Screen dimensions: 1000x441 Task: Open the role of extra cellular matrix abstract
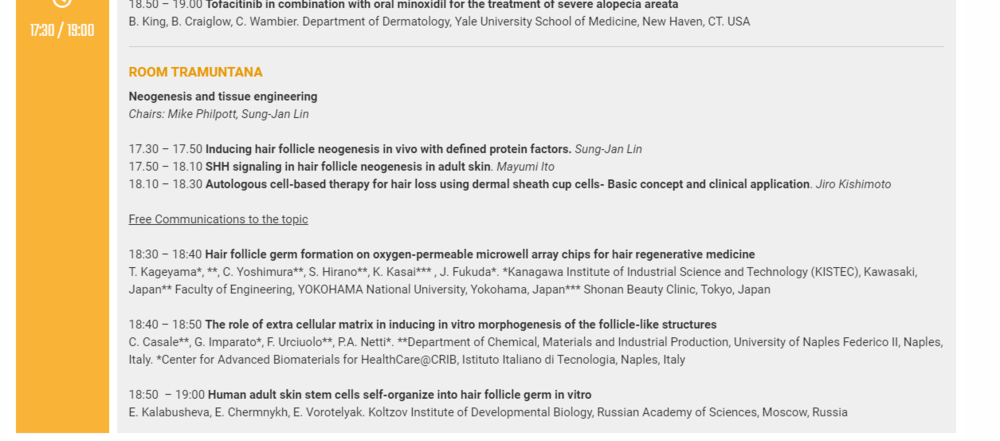coord(461,324)
